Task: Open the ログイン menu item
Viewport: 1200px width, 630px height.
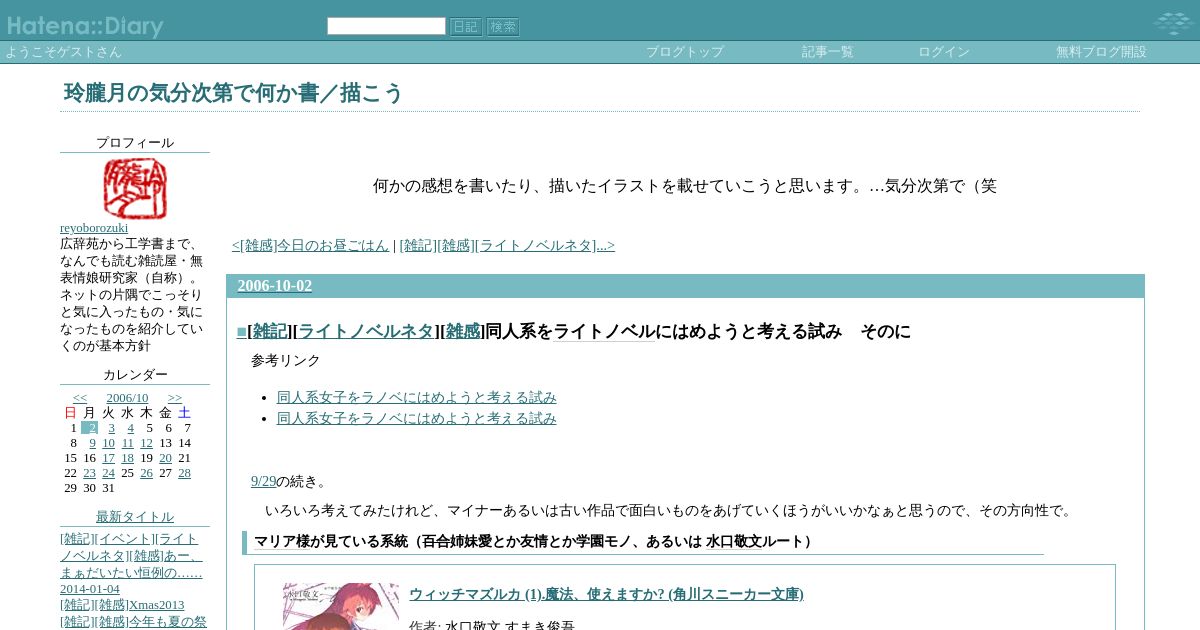Action: coord(944,52)
